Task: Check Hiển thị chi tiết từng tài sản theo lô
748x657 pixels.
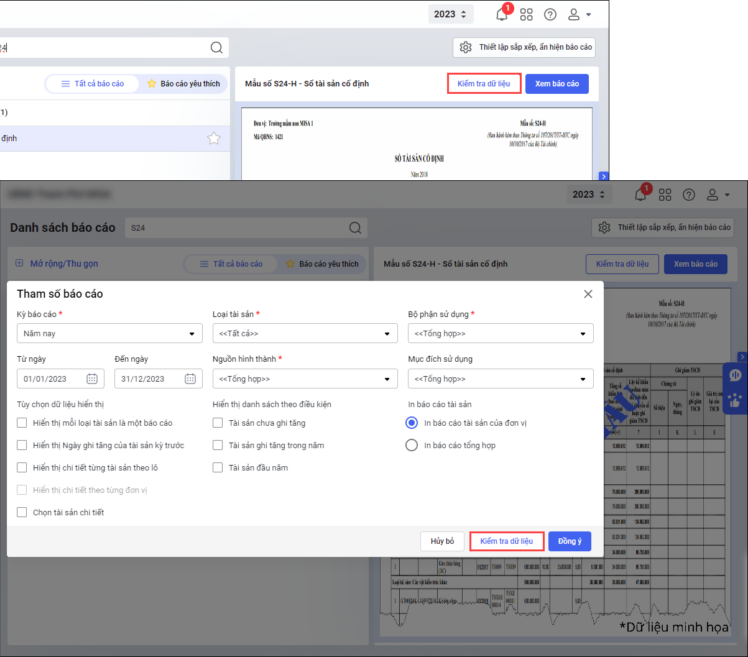Action: click(22, 468)
